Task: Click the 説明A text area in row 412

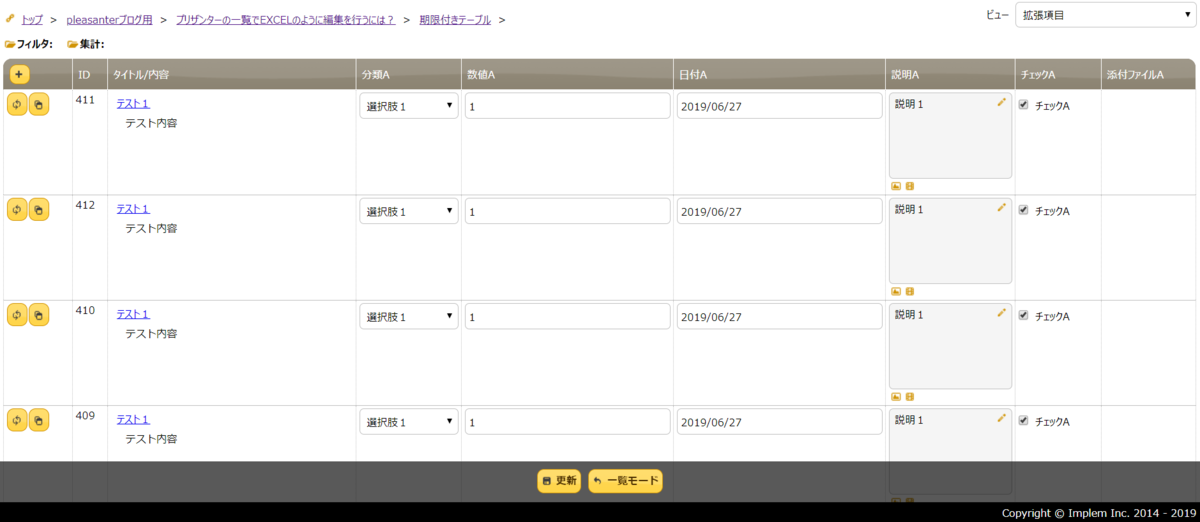Action: 950,241
